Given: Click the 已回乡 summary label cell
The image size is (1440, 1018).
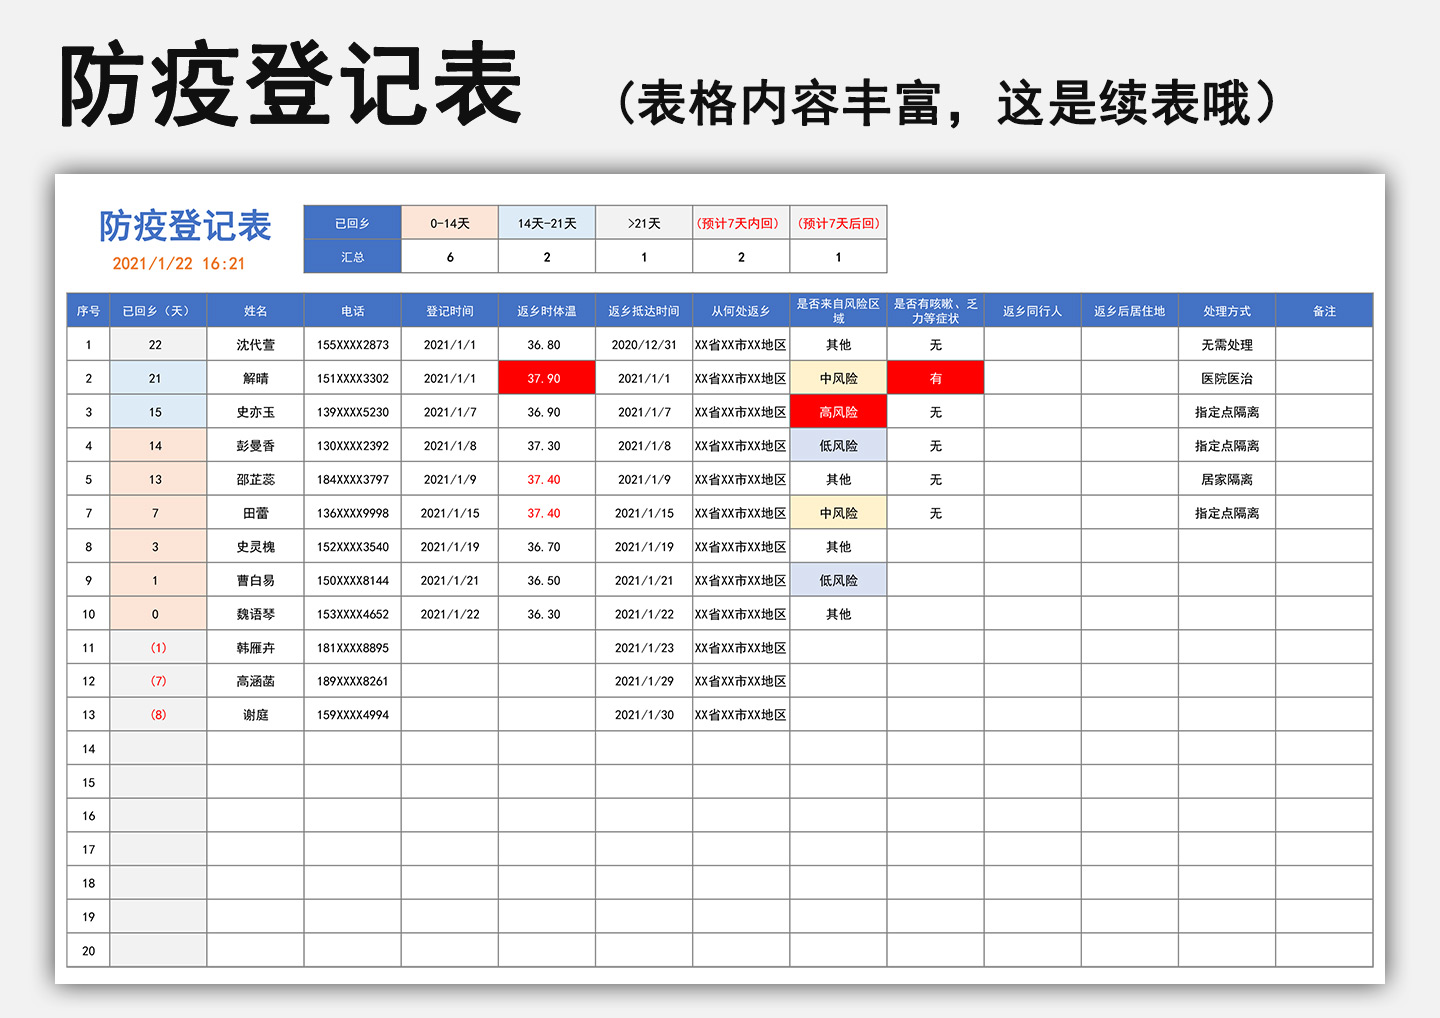Looking at the screenshot, I should [x=352, y=223].
